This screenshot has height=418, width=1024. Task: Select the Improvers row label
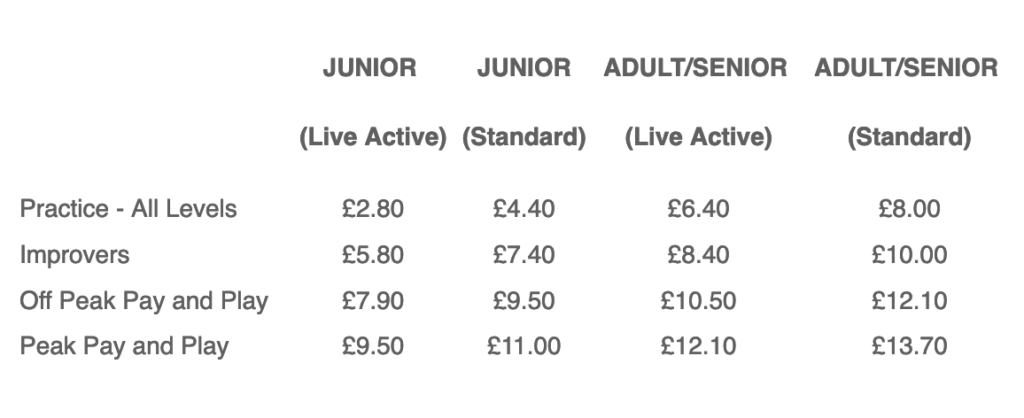(x=74, y=255)
